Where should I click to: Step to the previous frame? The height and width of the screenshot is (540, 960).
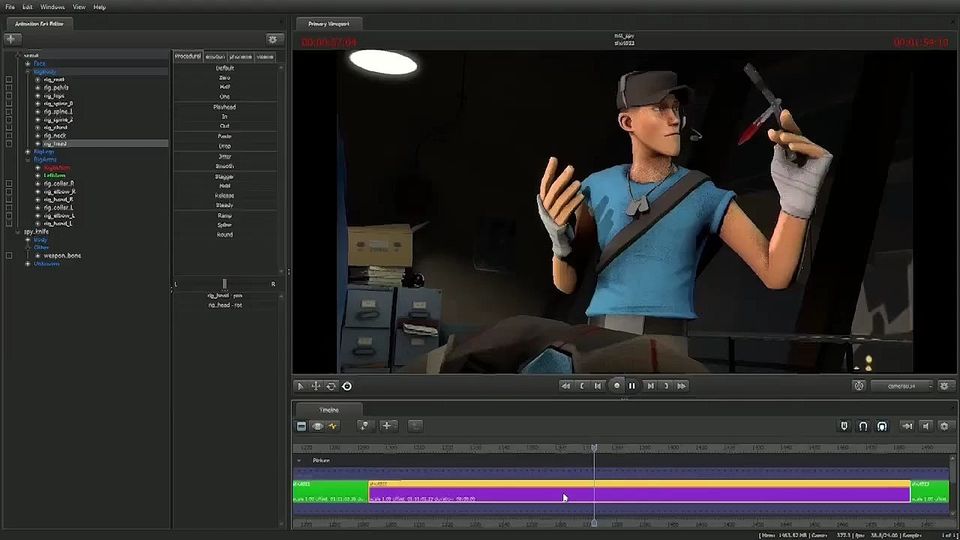(x=598, y=386)
